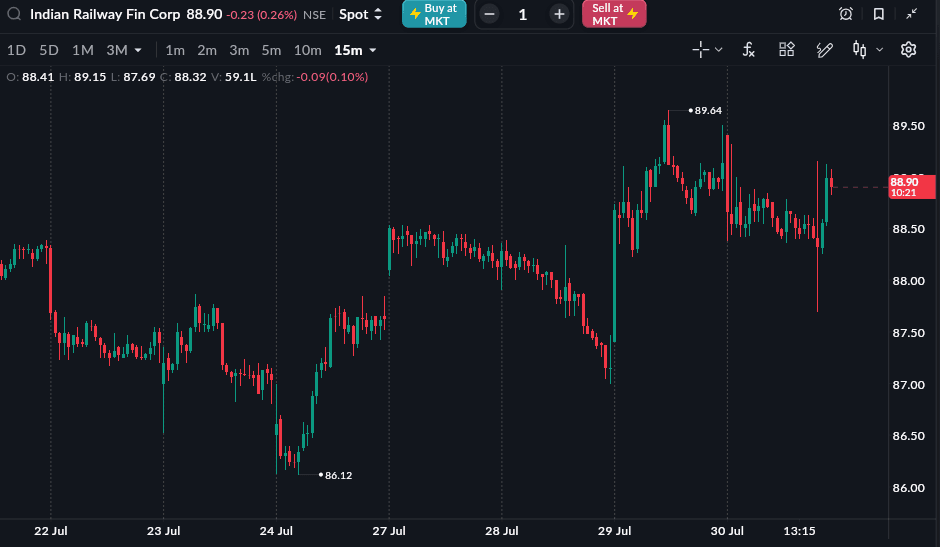Image resolution: width=940 pixels, height=547 pixels.
Task: Set a price alert with the alarm clock icon
Action: (846, 14)
